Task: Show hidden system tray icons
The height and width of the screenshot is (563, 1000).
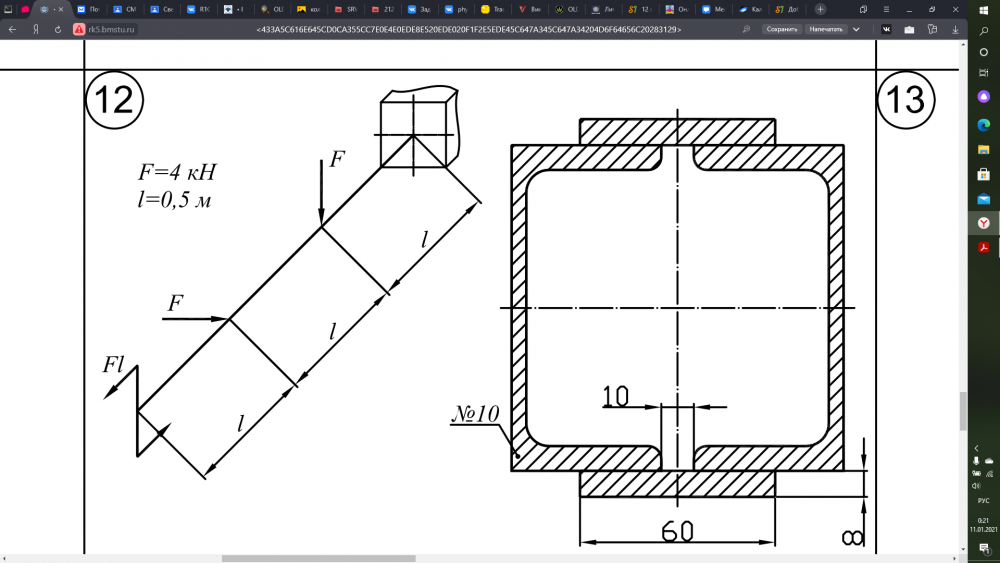Action: [x=976, y=448]
